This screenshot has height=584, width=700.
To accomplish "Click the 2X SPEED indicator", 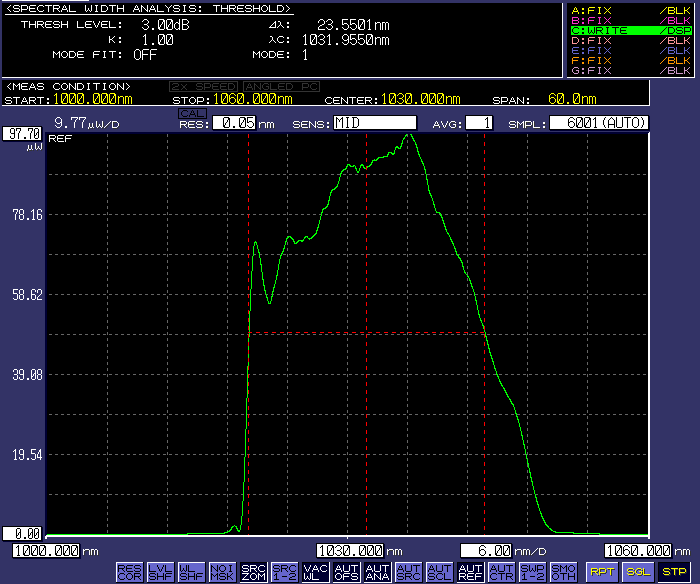I will point(204,86).
